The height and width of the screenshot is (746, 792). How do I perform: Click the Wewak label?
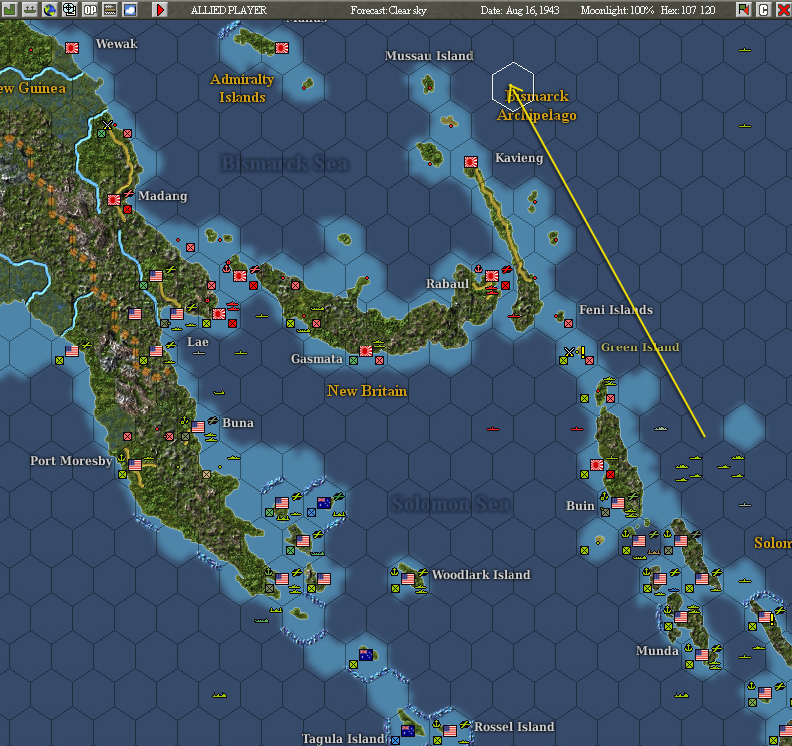tap(117, 44)
